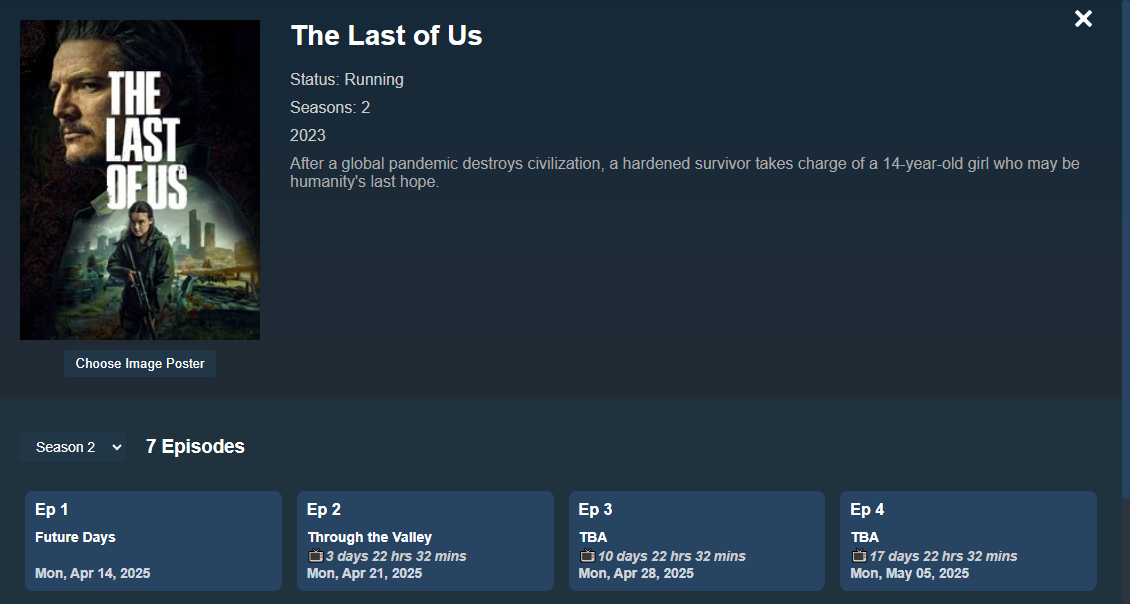Click the show title heading

coord(386,36)
